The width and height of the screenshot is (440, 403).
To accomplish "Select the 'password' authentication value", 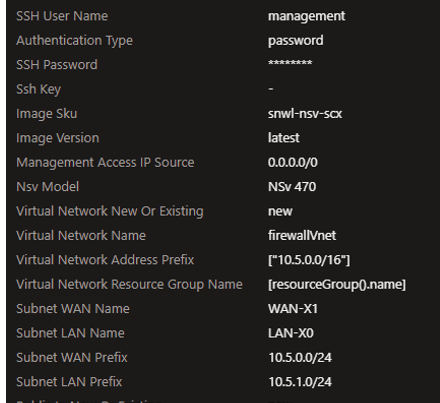I will pyautogui.click(x=296, y=41).
